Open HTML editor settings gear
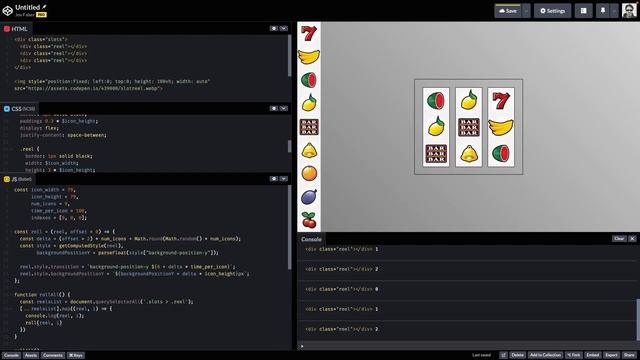The width and height of the screenshot is (640, 360). click(273, 29)
